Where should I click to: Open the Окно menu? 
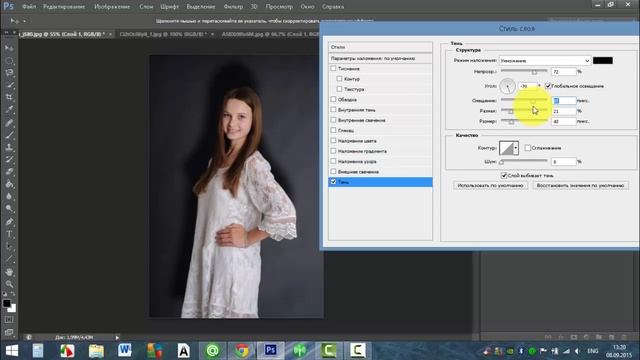point(307,7)
